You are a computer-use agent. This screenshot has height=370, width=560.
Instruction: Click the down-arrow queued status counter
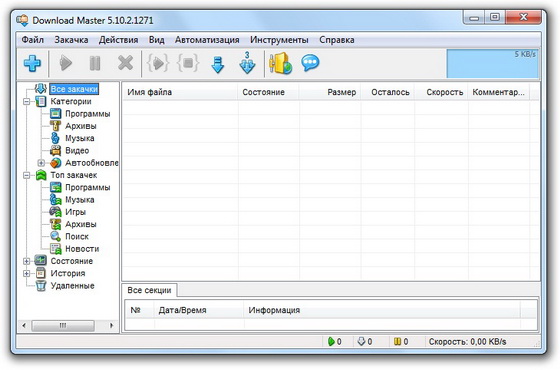[x=365, y=342]
